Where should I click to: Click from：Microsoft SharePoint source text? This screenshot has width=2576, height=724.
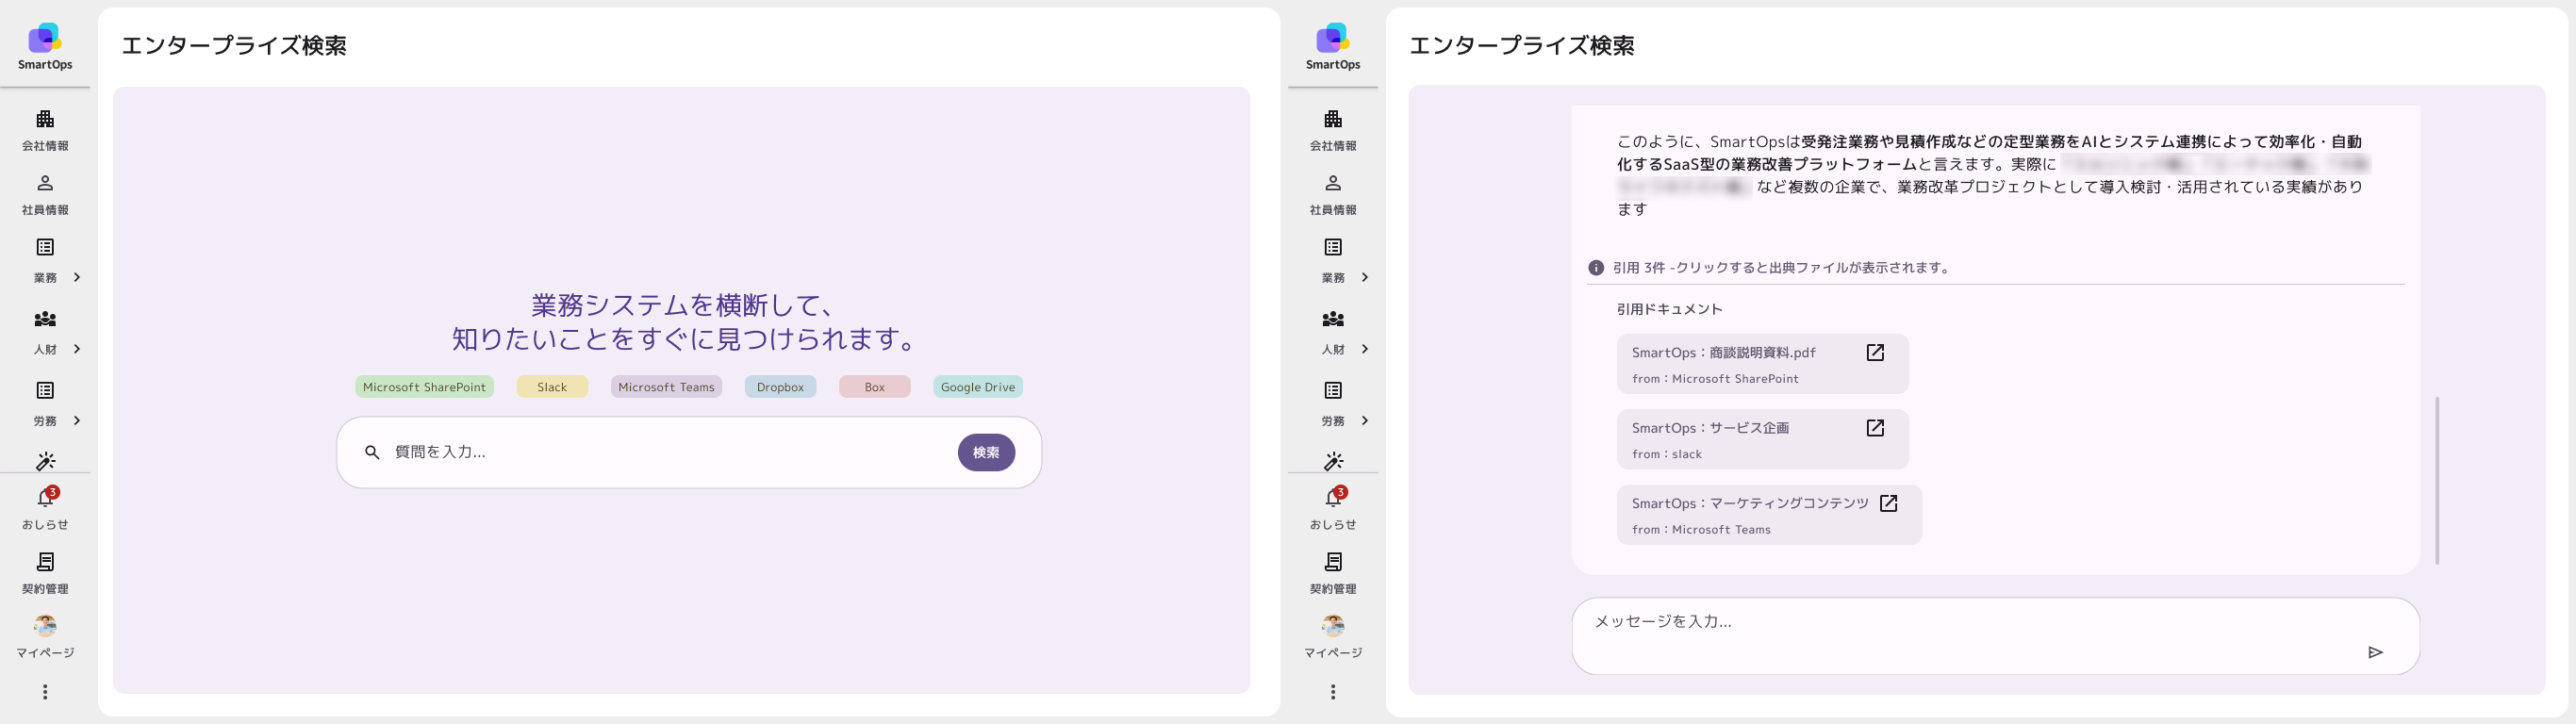pyautogui.click(x=1715, y=379)
